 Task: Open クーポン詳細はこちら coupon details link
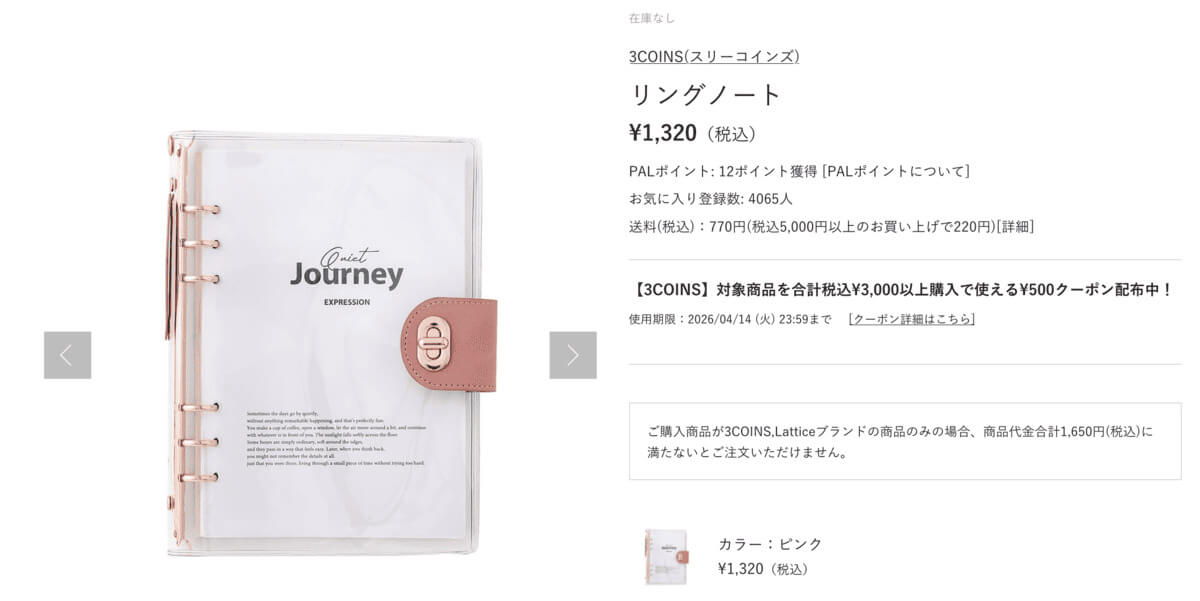911,319
